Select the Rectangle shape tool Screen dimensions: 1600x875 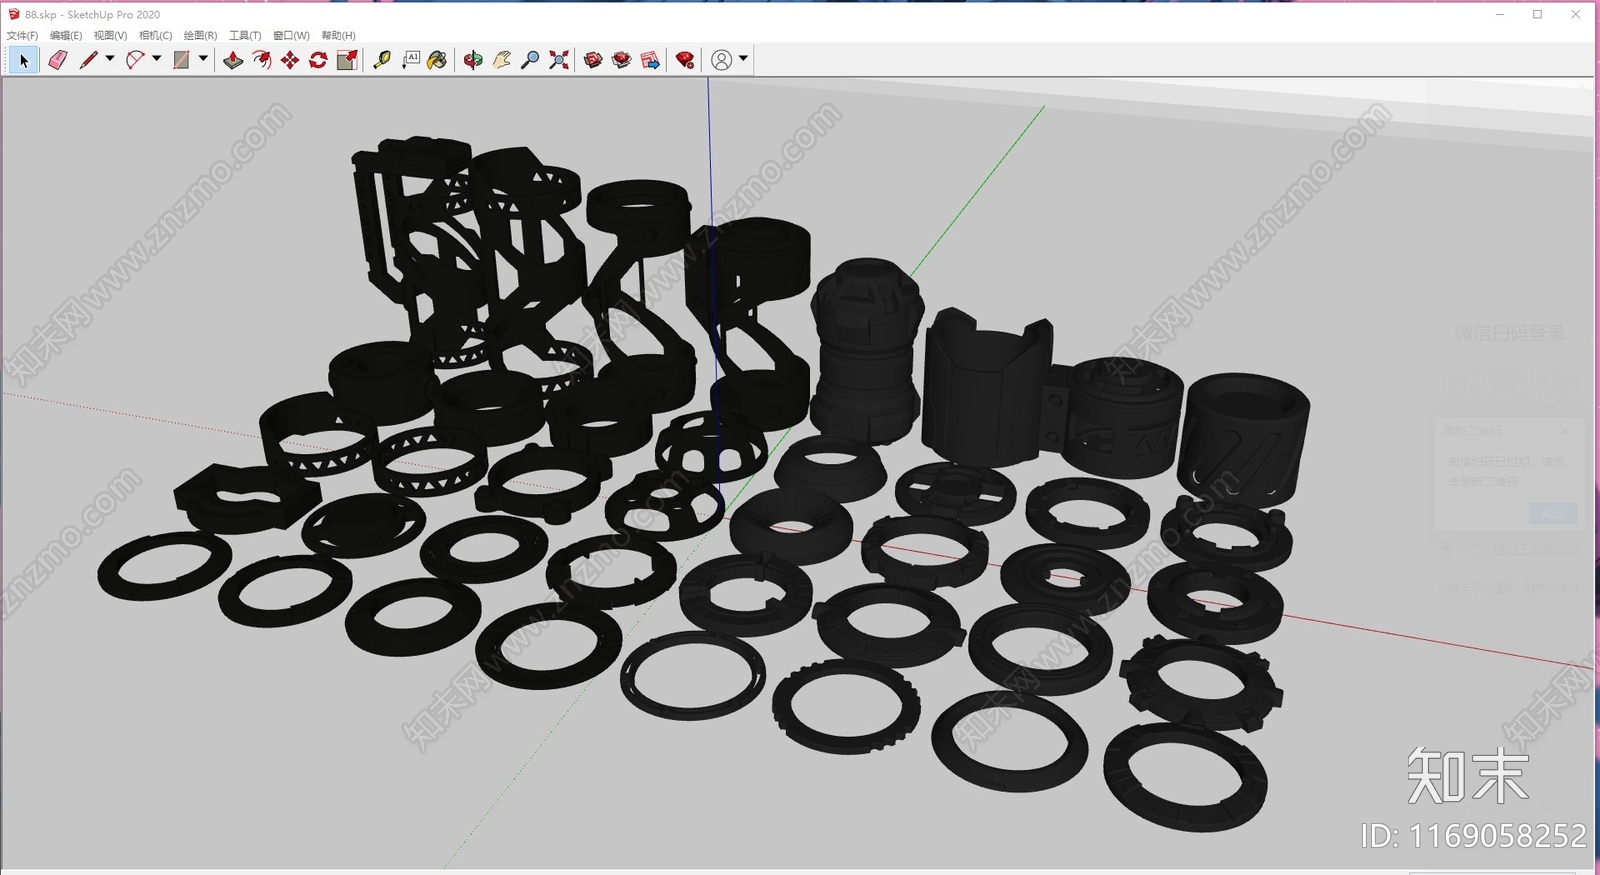(x=181, y=60)
